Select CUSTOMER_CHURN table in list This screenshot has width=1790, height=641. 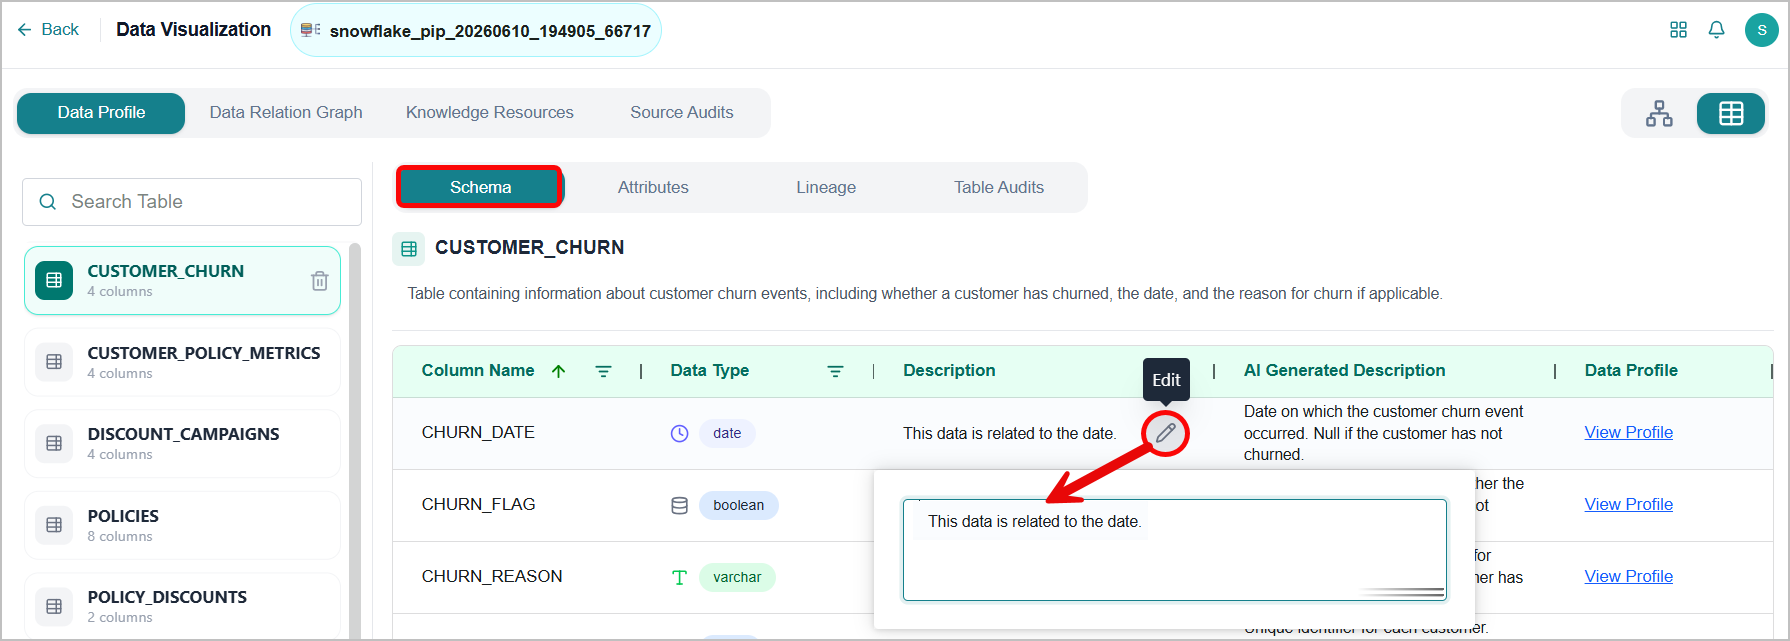pos(182,280)
